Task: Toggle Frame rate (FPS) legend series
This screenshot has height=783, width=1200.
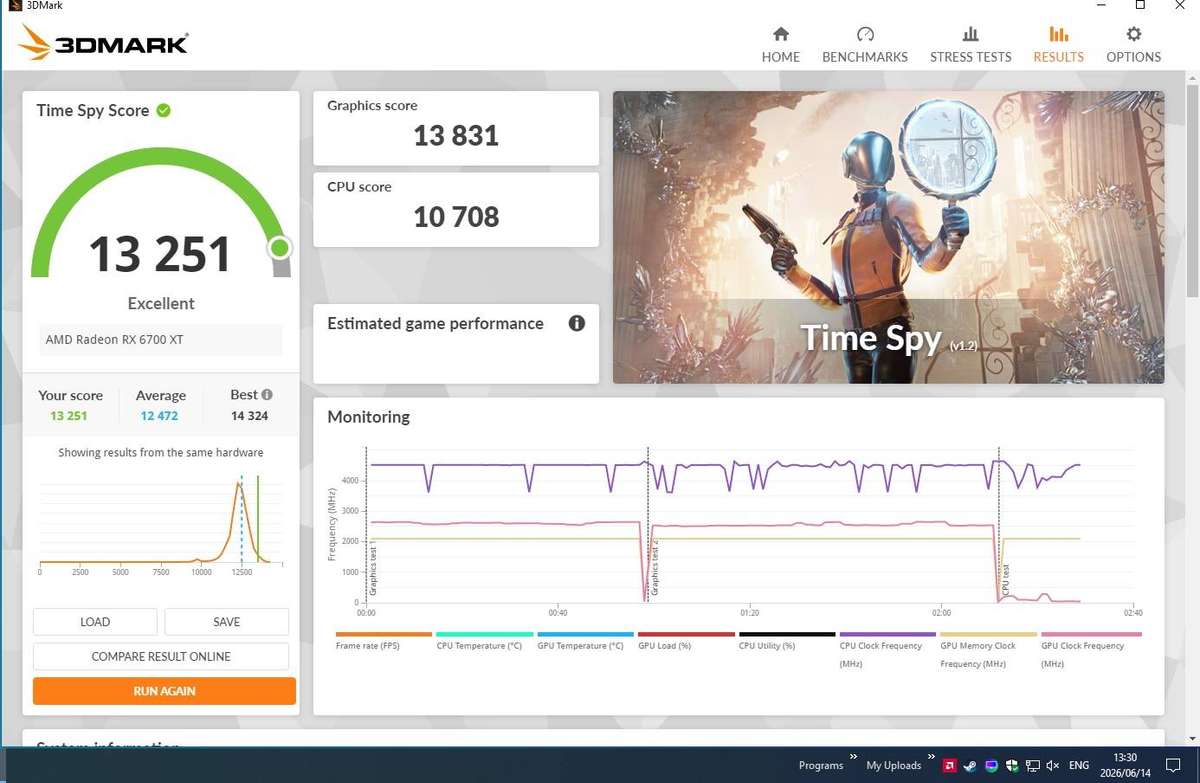Action: click(384, 642)
